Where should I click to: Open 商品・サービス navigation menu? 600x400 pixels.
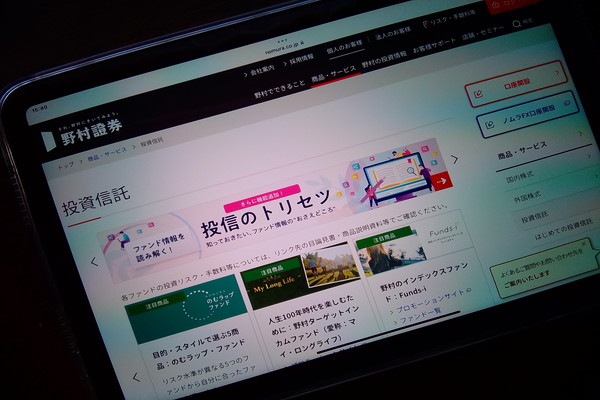(x=334, y=74)
